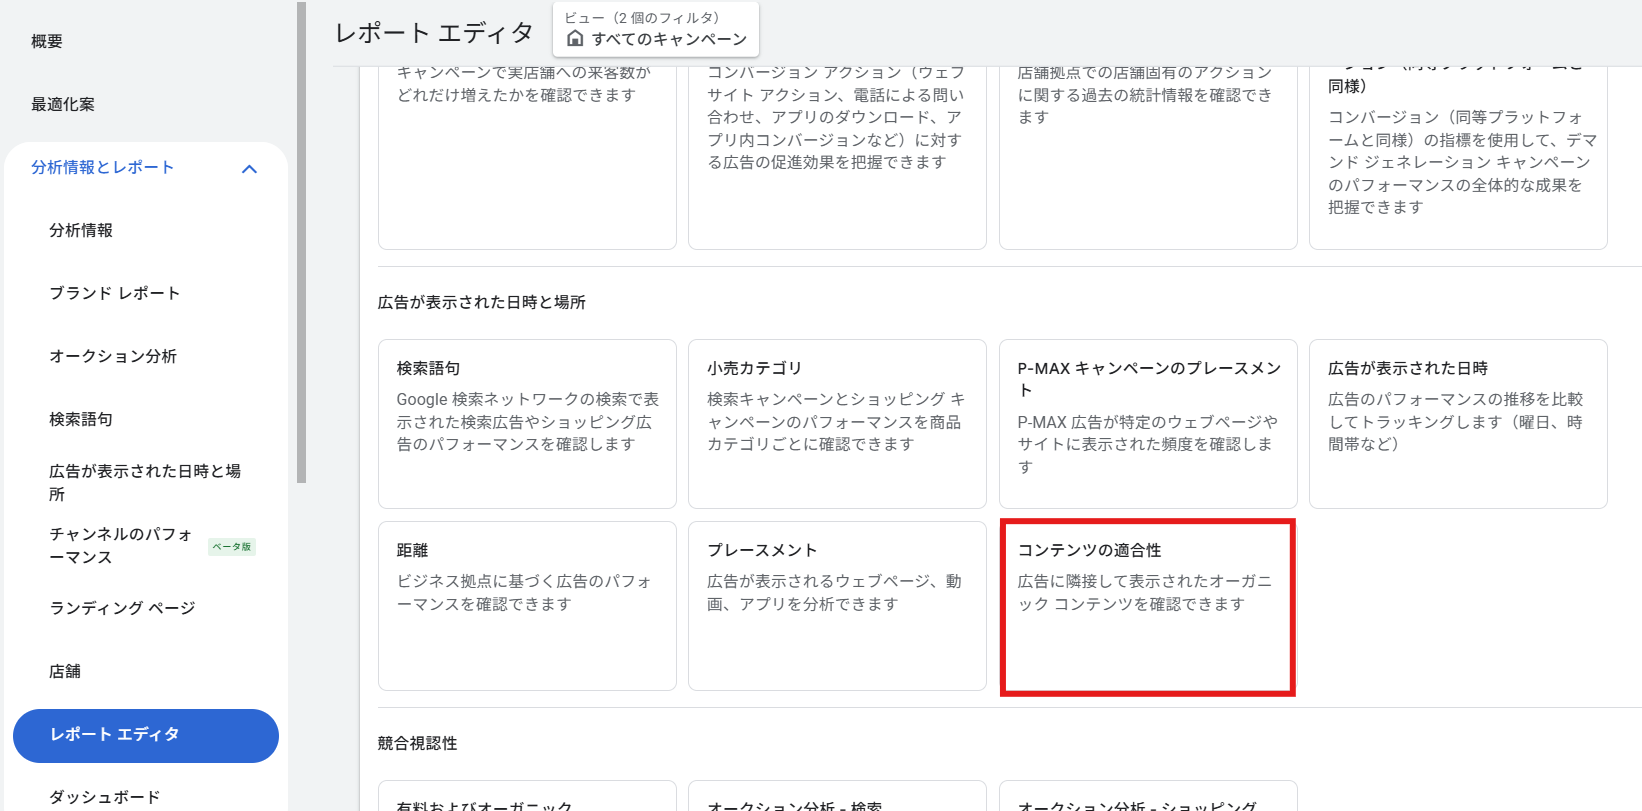Viewport: 1642px width, 811px height.
Task: Open the card about 店舗固有のアクション statistics
Action: click(1148, 158)
